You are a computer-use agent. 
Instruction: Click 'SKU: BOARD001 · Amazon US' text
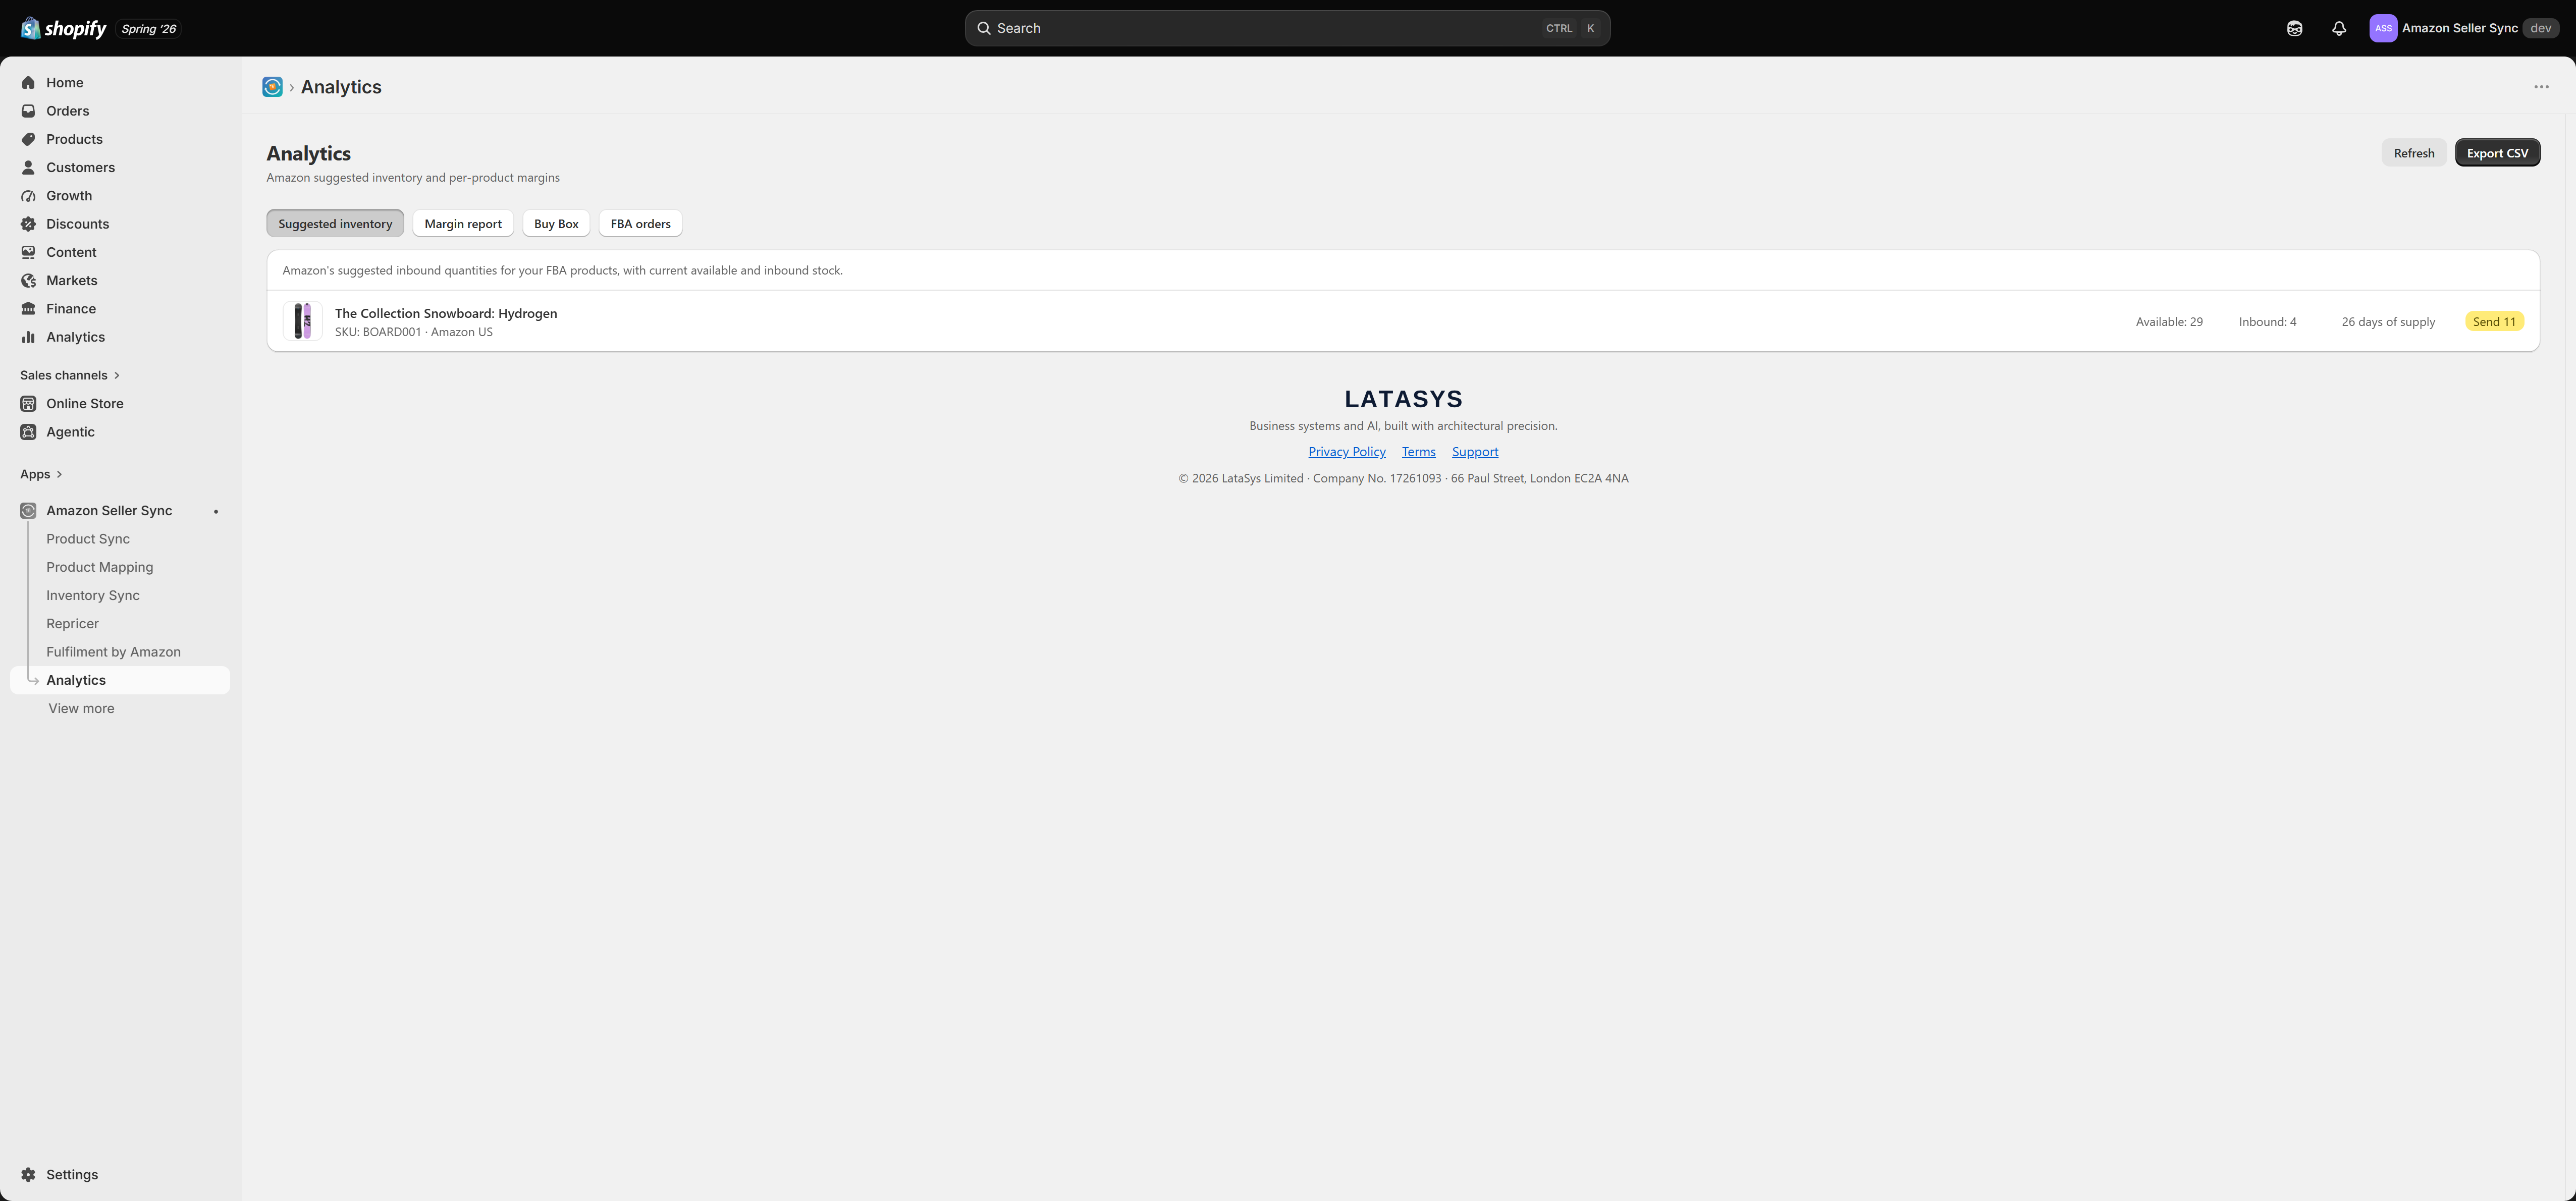coord(413,332)
